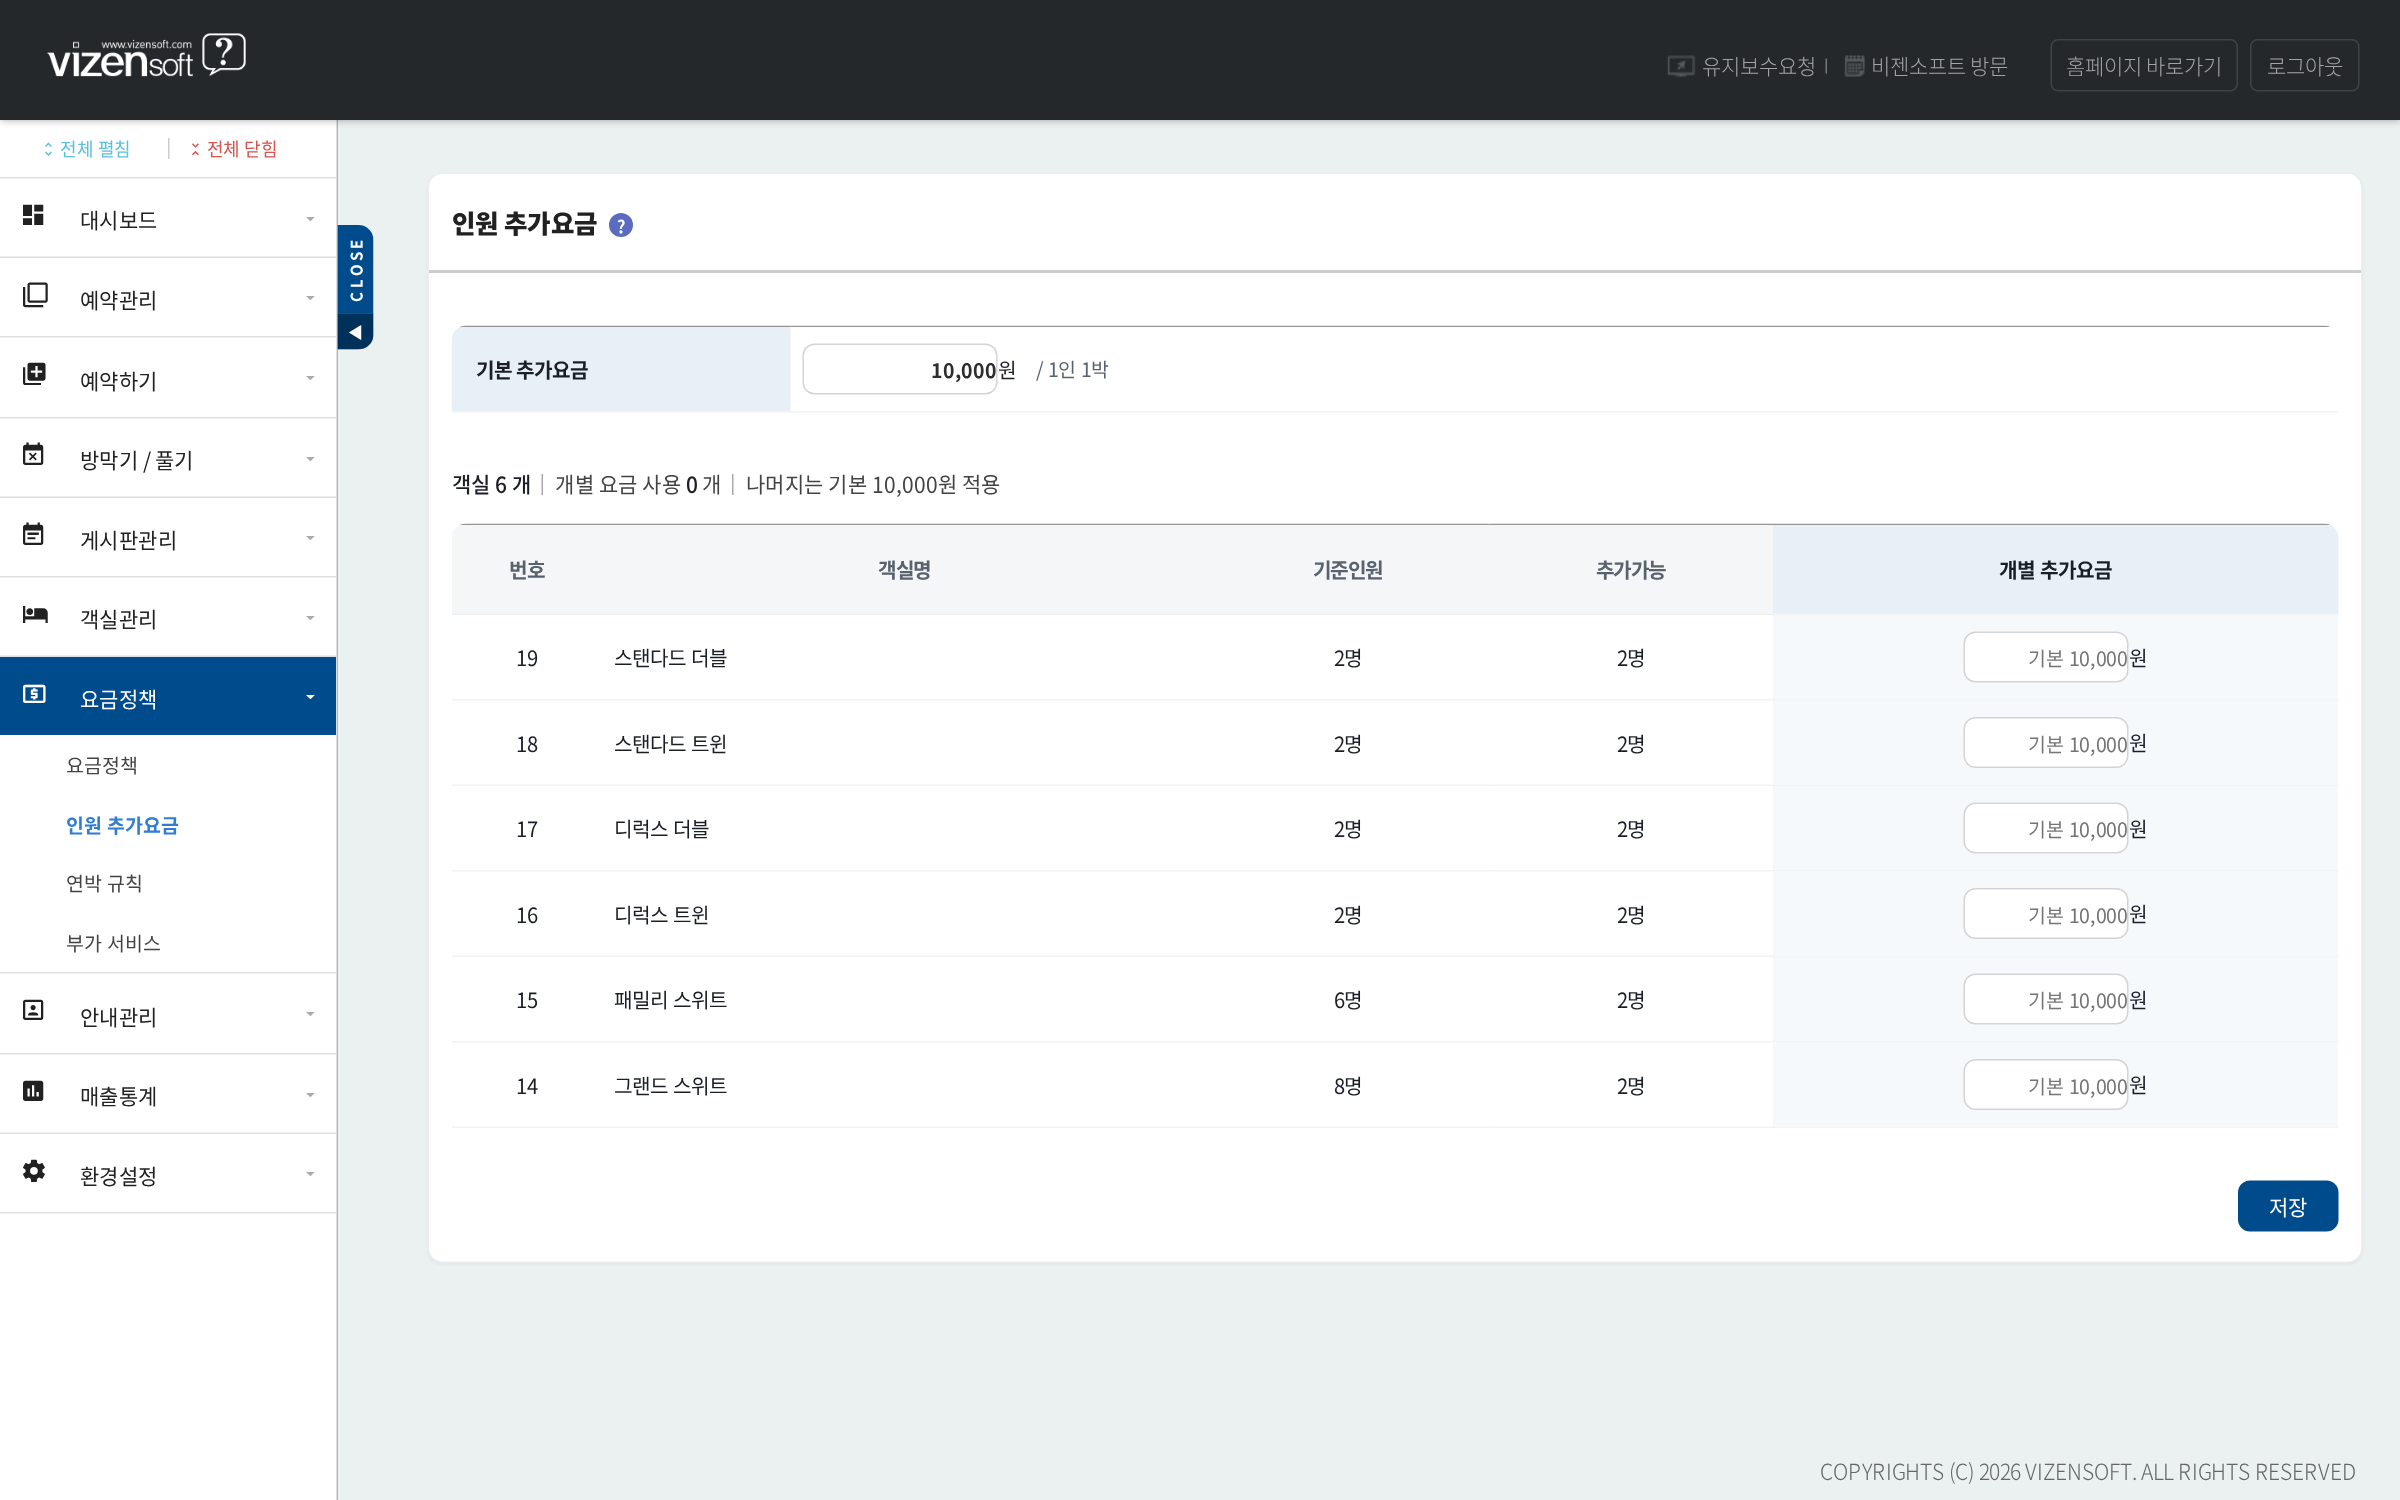Click the 예약하기 plus icon in sidebar
This screenshot has height=1500, width=2400.
click(x=34, y=374)
